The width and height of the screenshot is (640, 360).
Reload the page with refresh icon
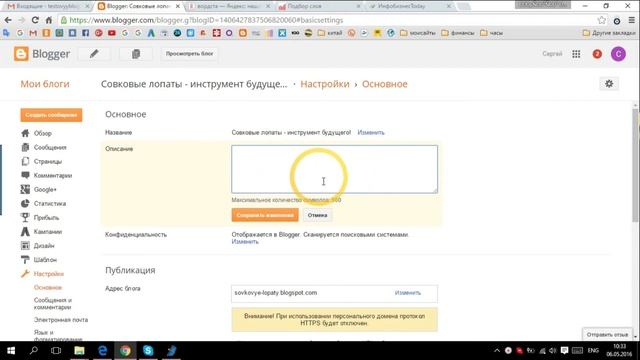[35, 20]
